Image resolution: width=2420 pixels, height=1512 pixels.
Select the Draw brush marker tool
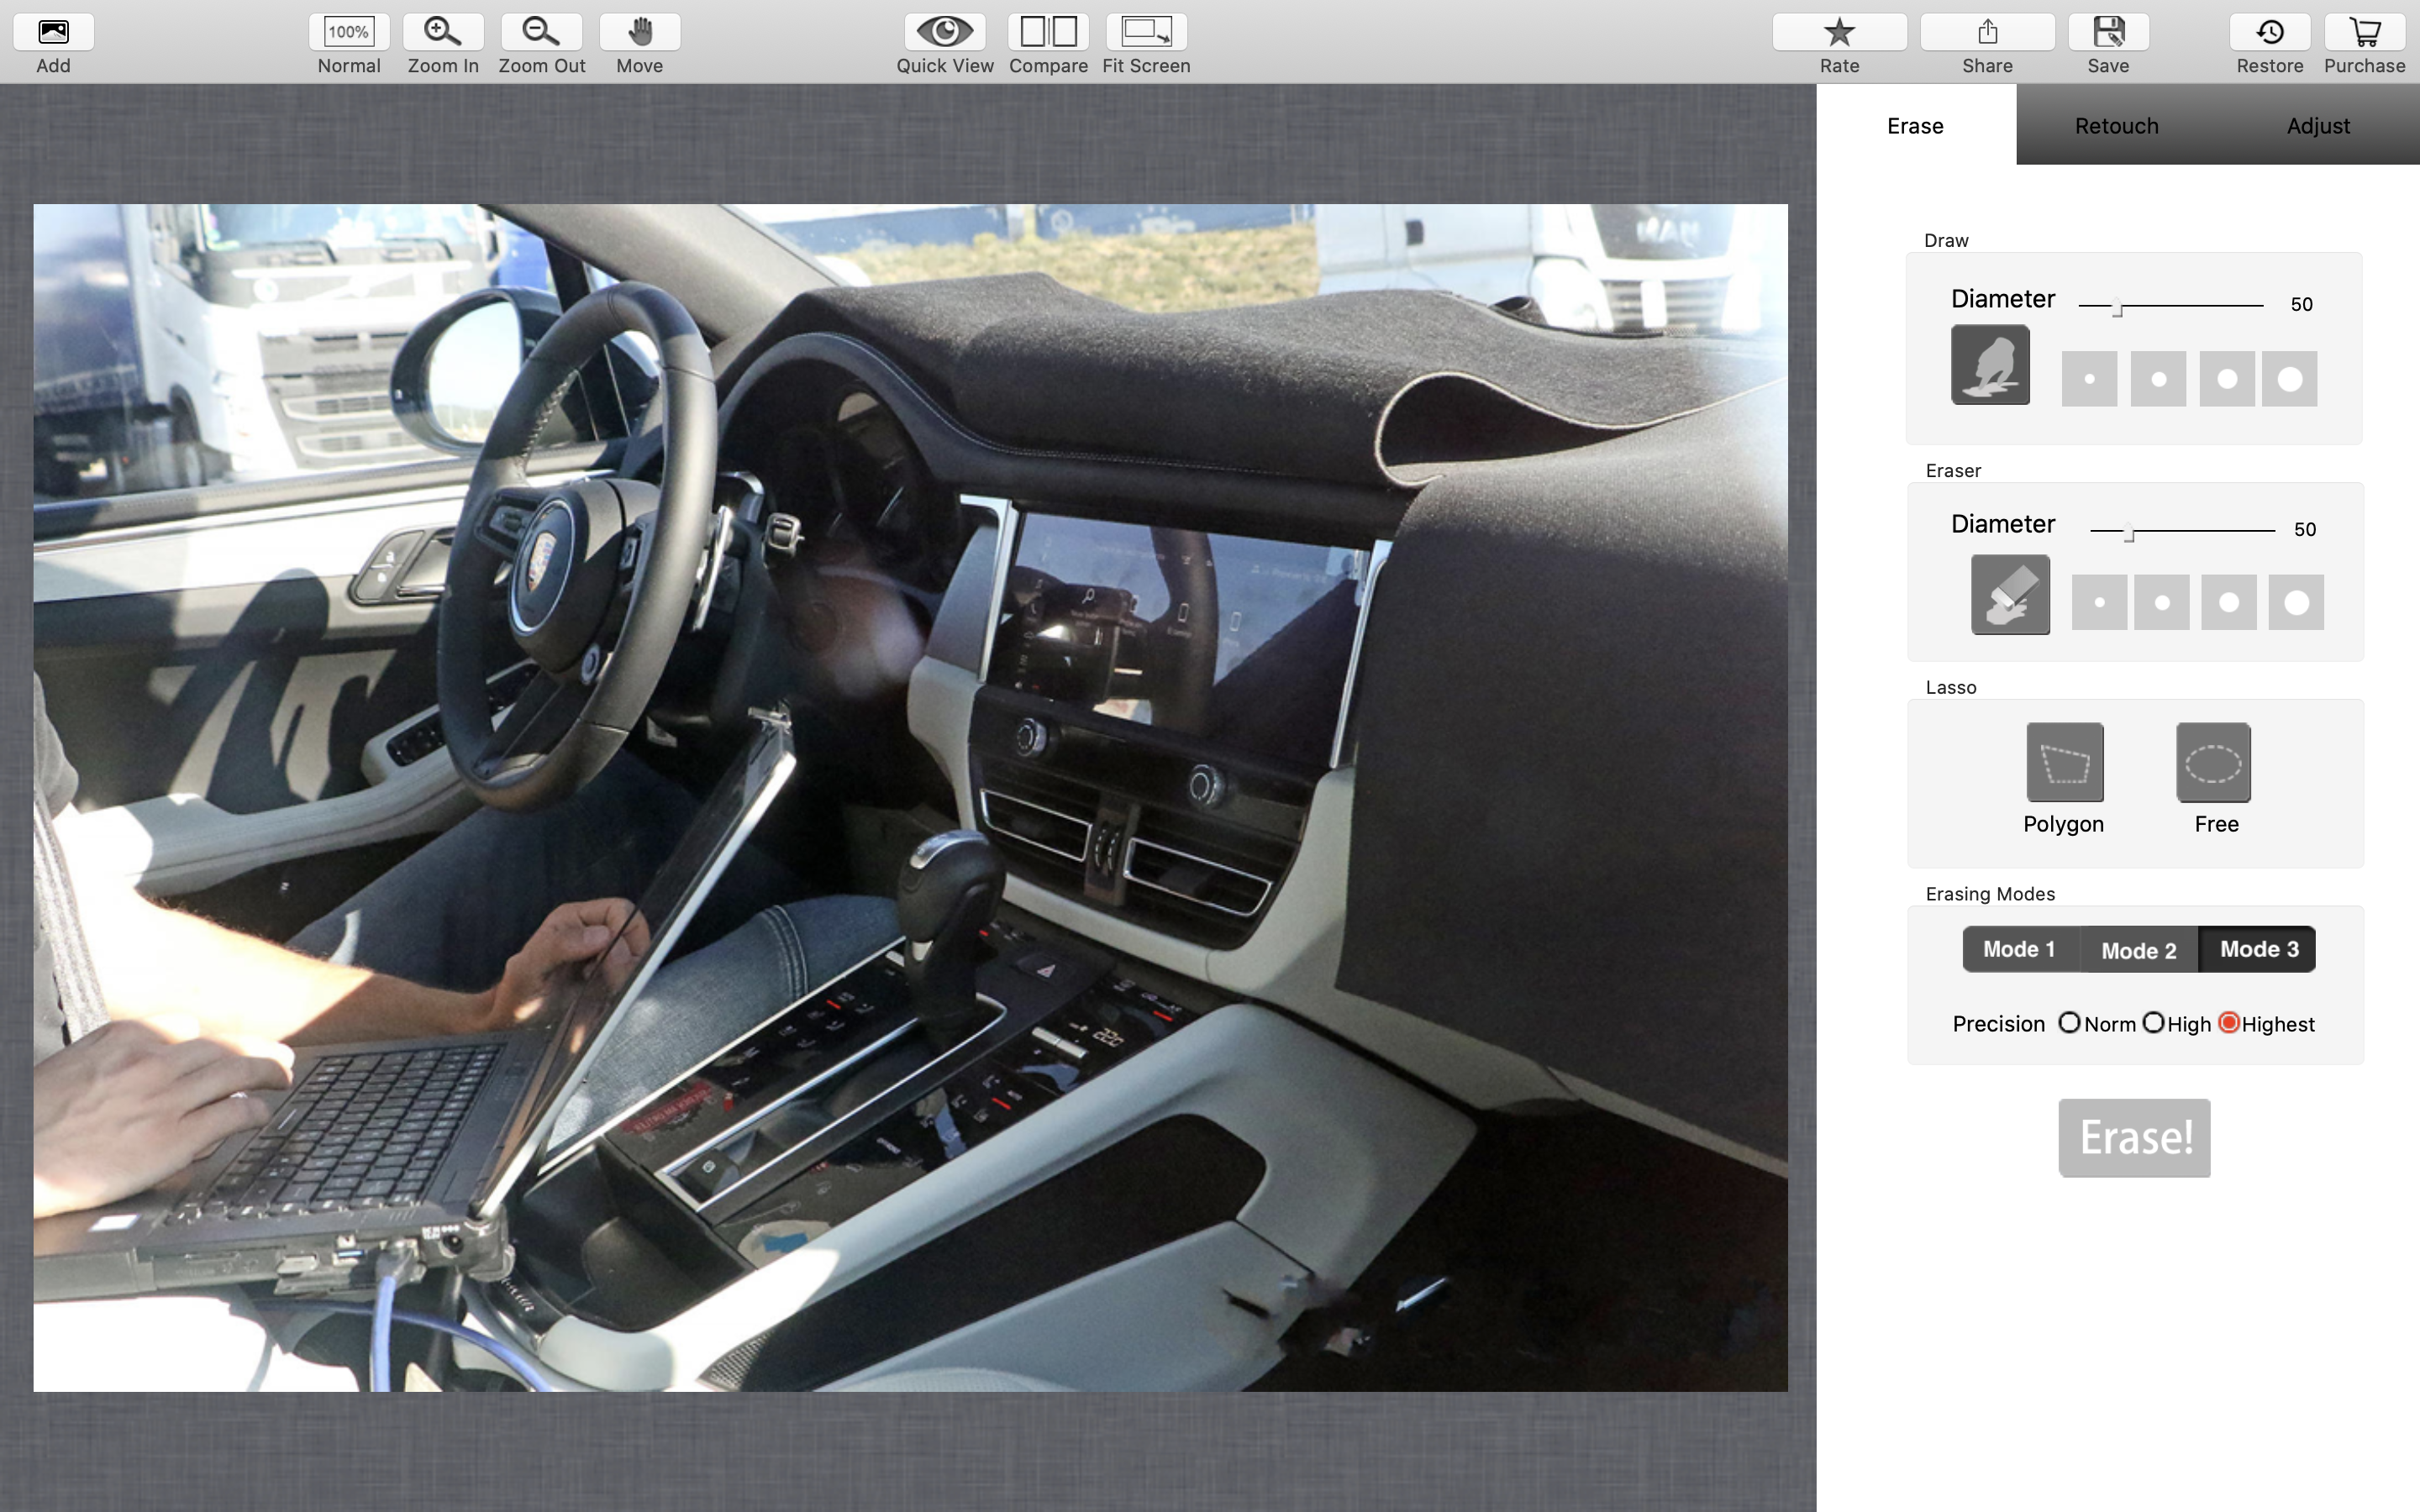pos(1990,365)
